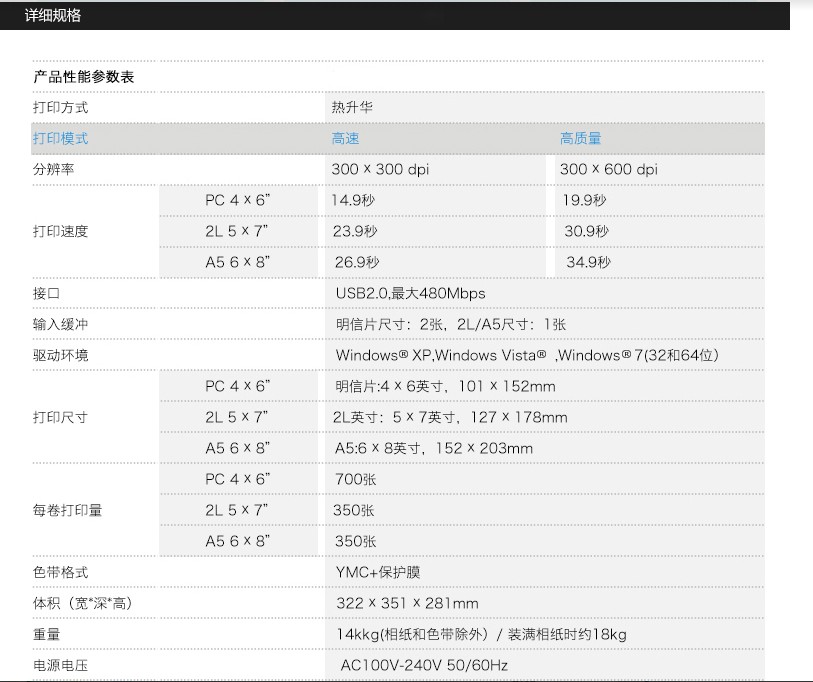Select the 高速 column header
The width and height of the screenshot is (813, 682).
pyautogui.click(x=345, y=139)
